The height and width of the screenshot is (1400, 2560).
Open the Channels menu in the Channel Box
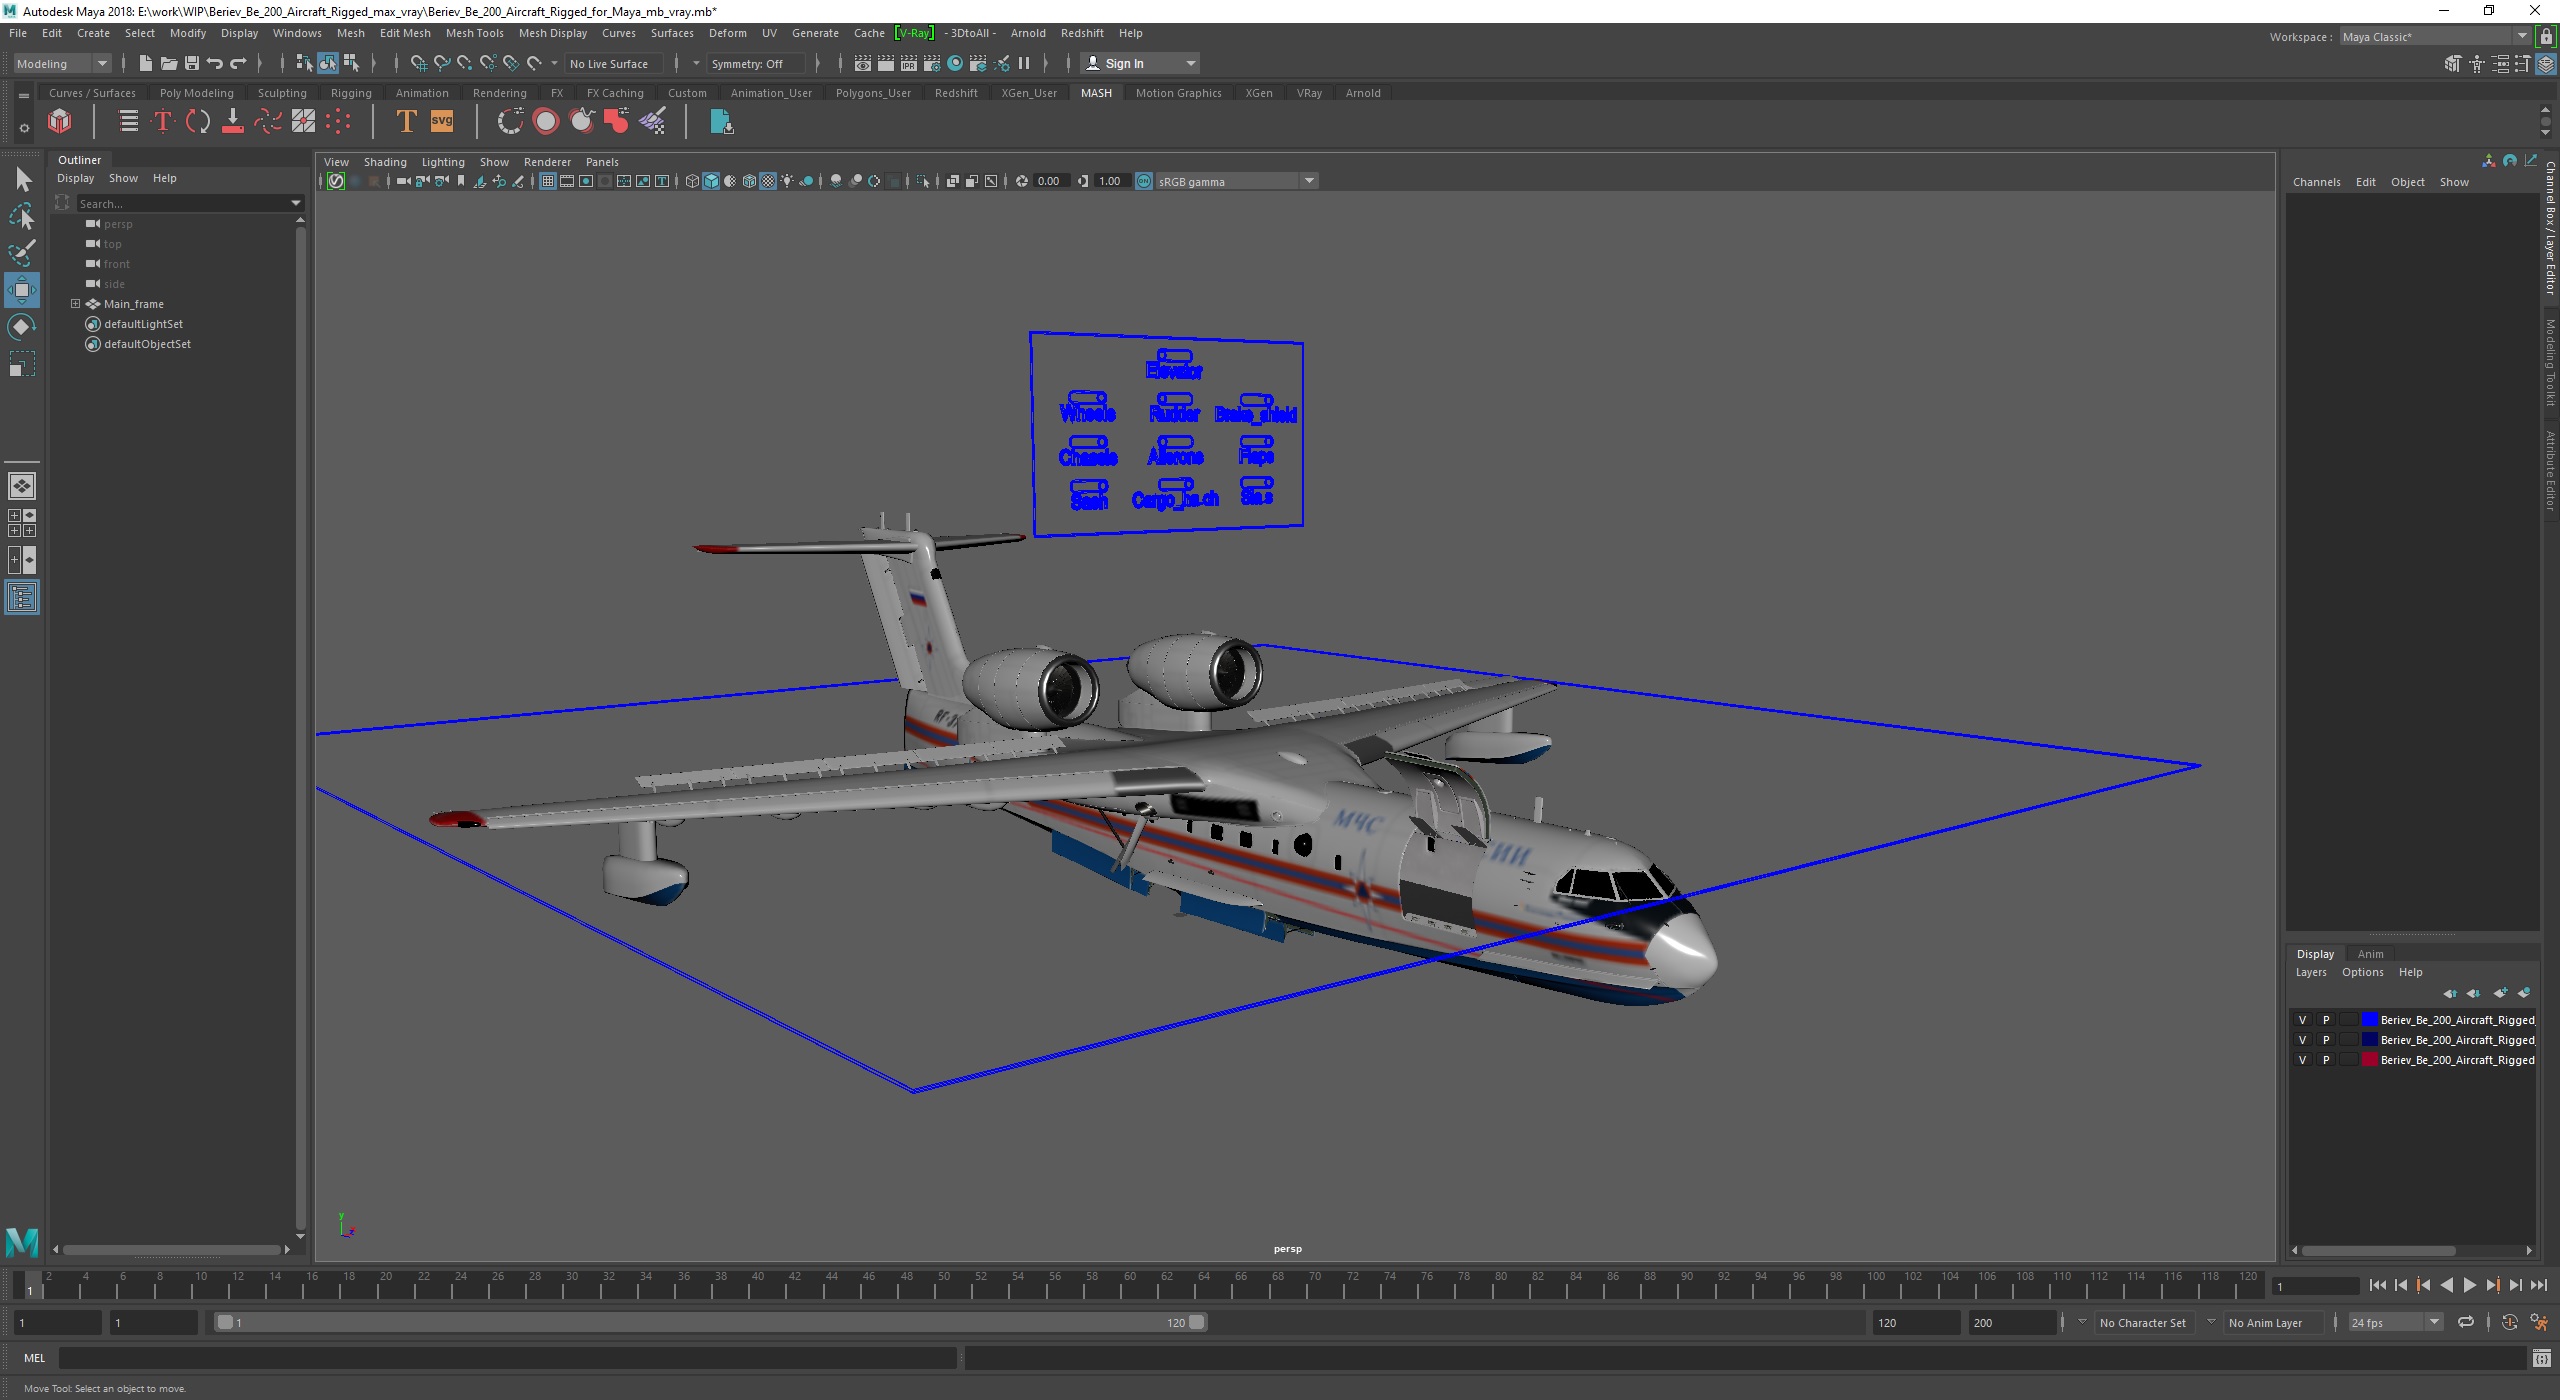2316,182
